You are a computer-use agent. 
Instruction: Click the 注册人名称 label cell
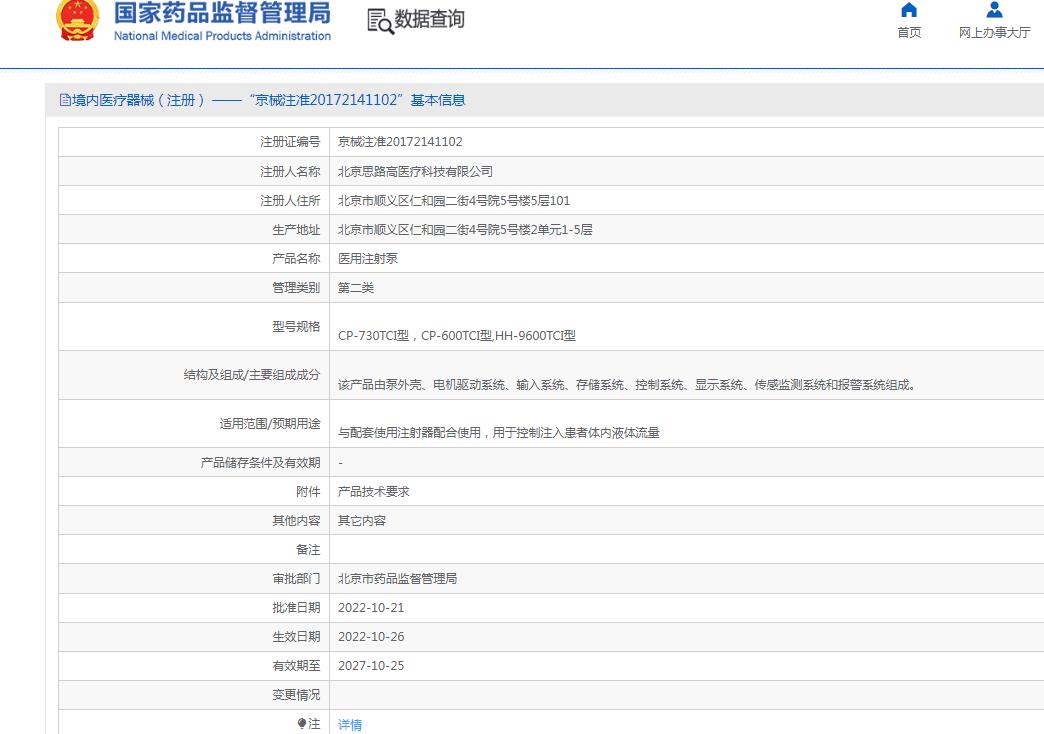click(x=194, y=172)
